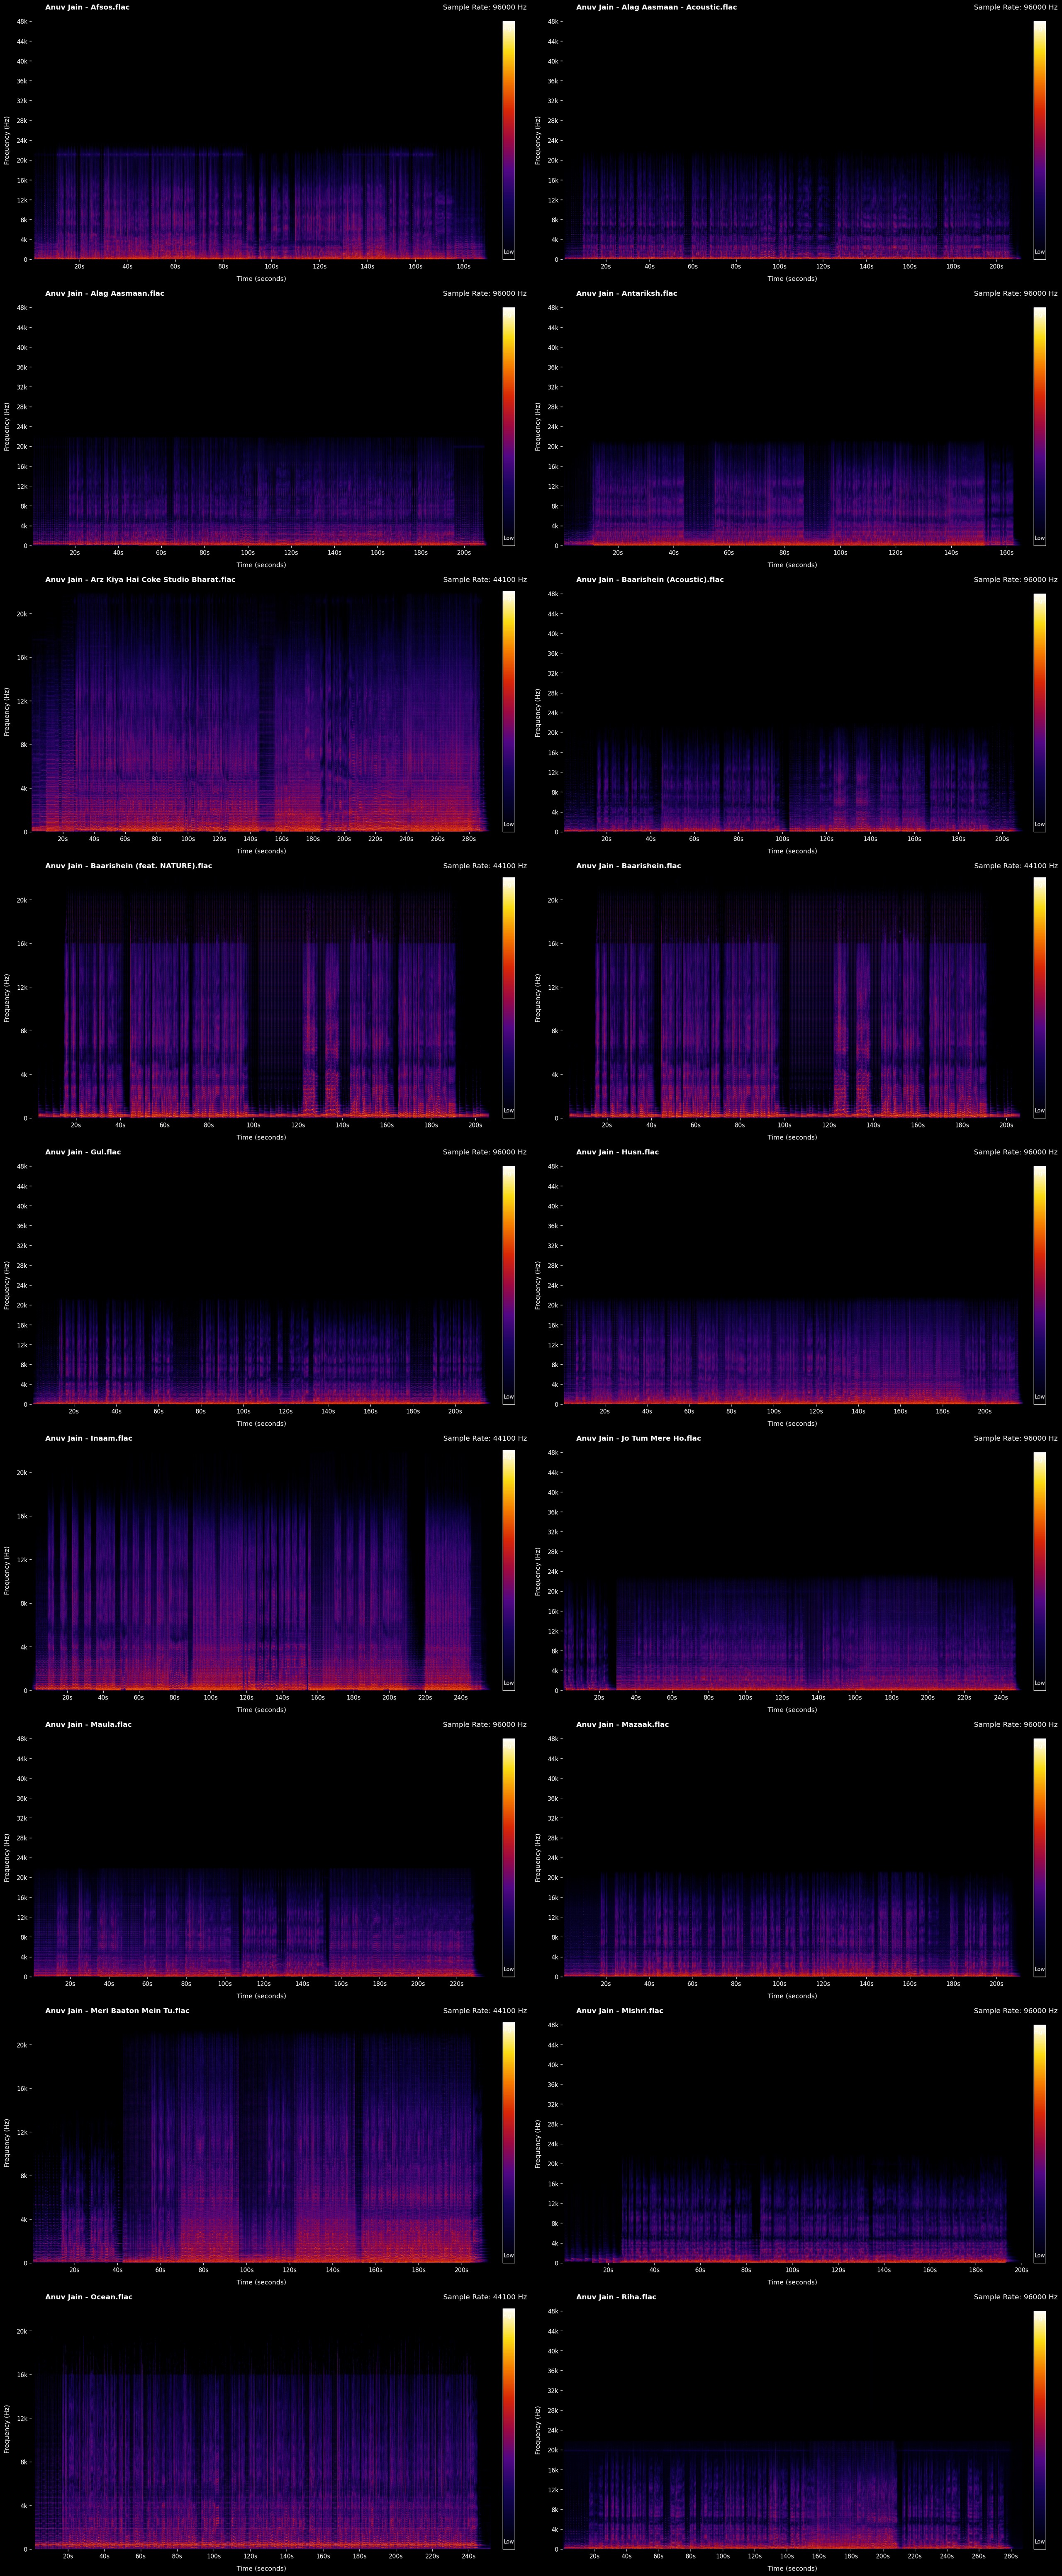
Task: Select the colorbar next to Antariksh.flac
Action: pos(1040,427)
